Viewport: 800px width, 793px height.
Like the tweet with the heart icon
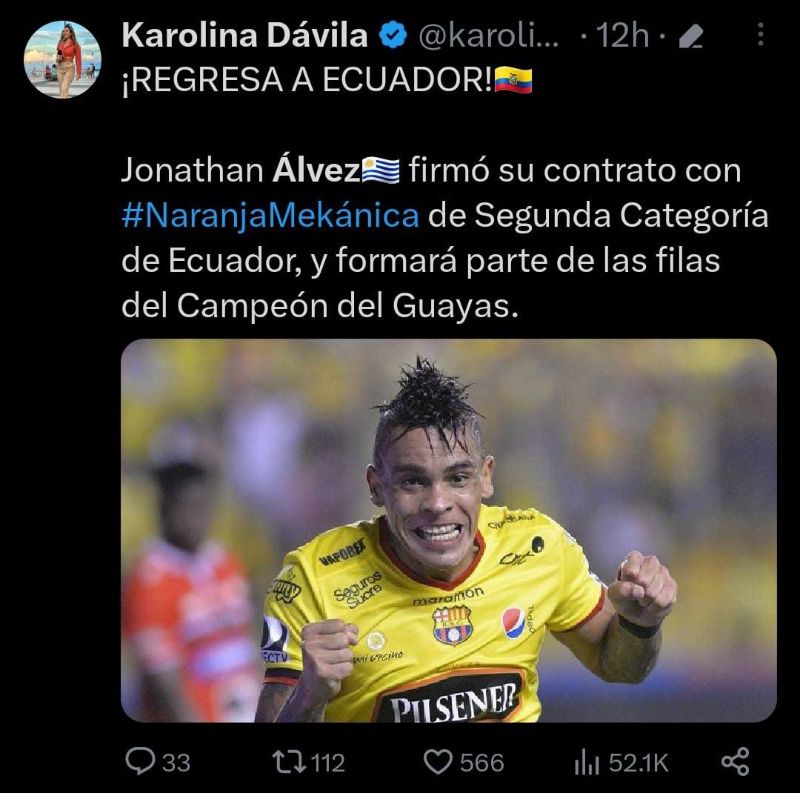[438, 763]
